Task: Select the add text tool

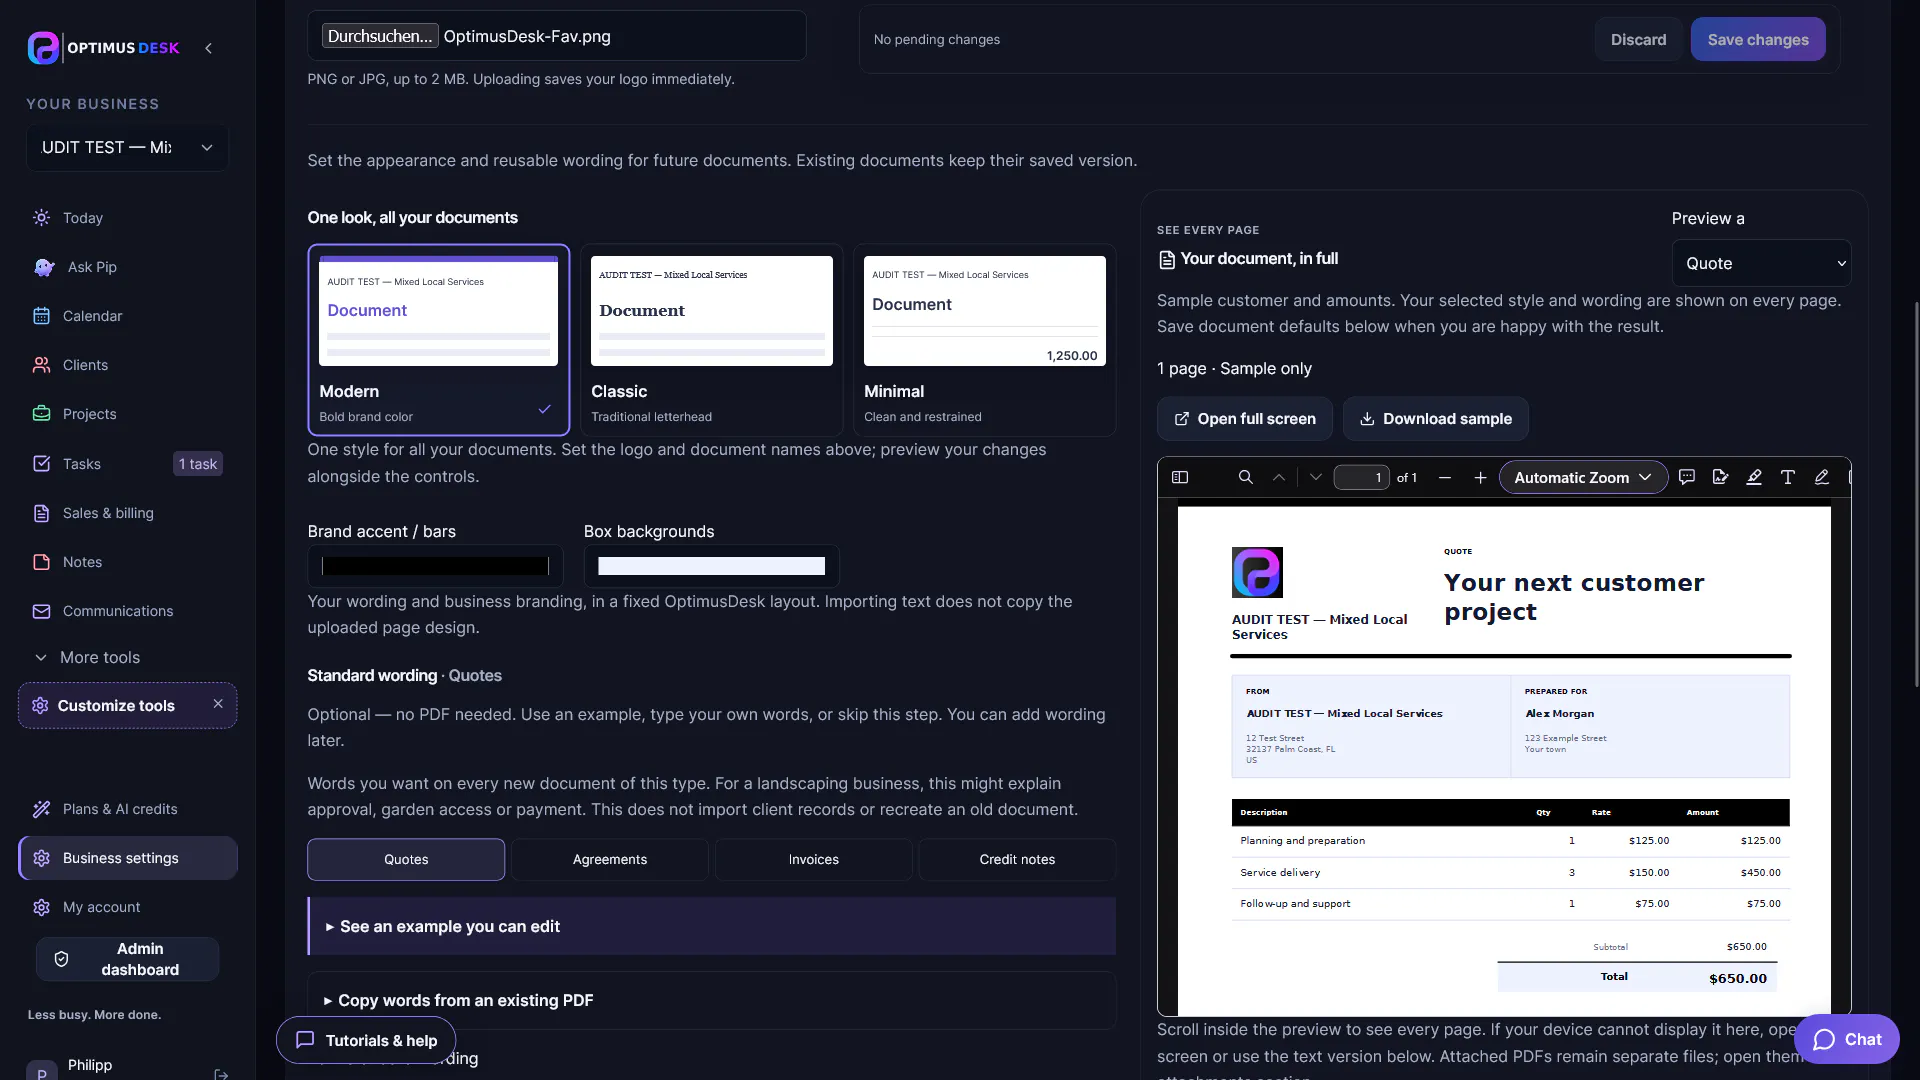Action: click(x=1787, y=478)
